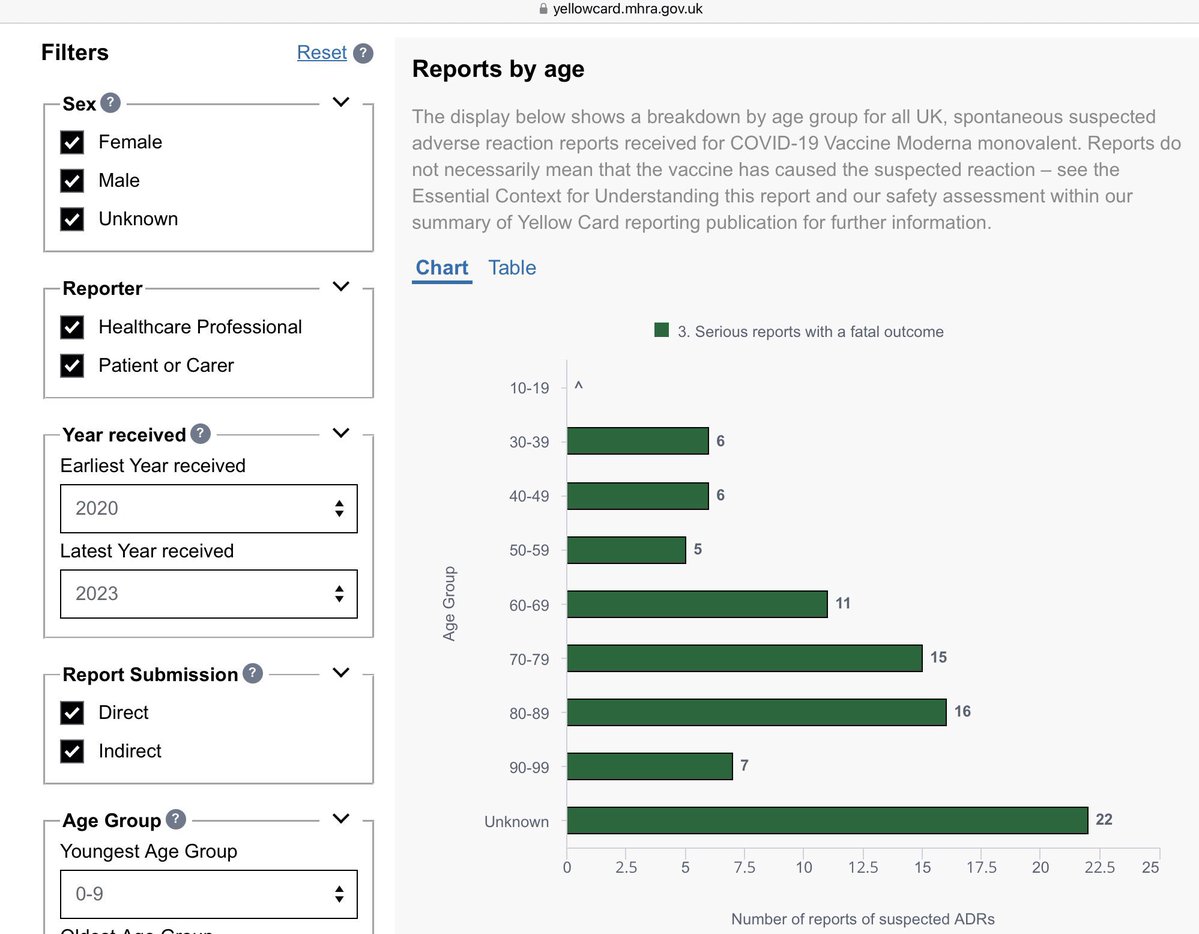Uncheck the Indirect report submission checkbox
Viewport: 1199px width, 934px height.
tap(72, 751)
